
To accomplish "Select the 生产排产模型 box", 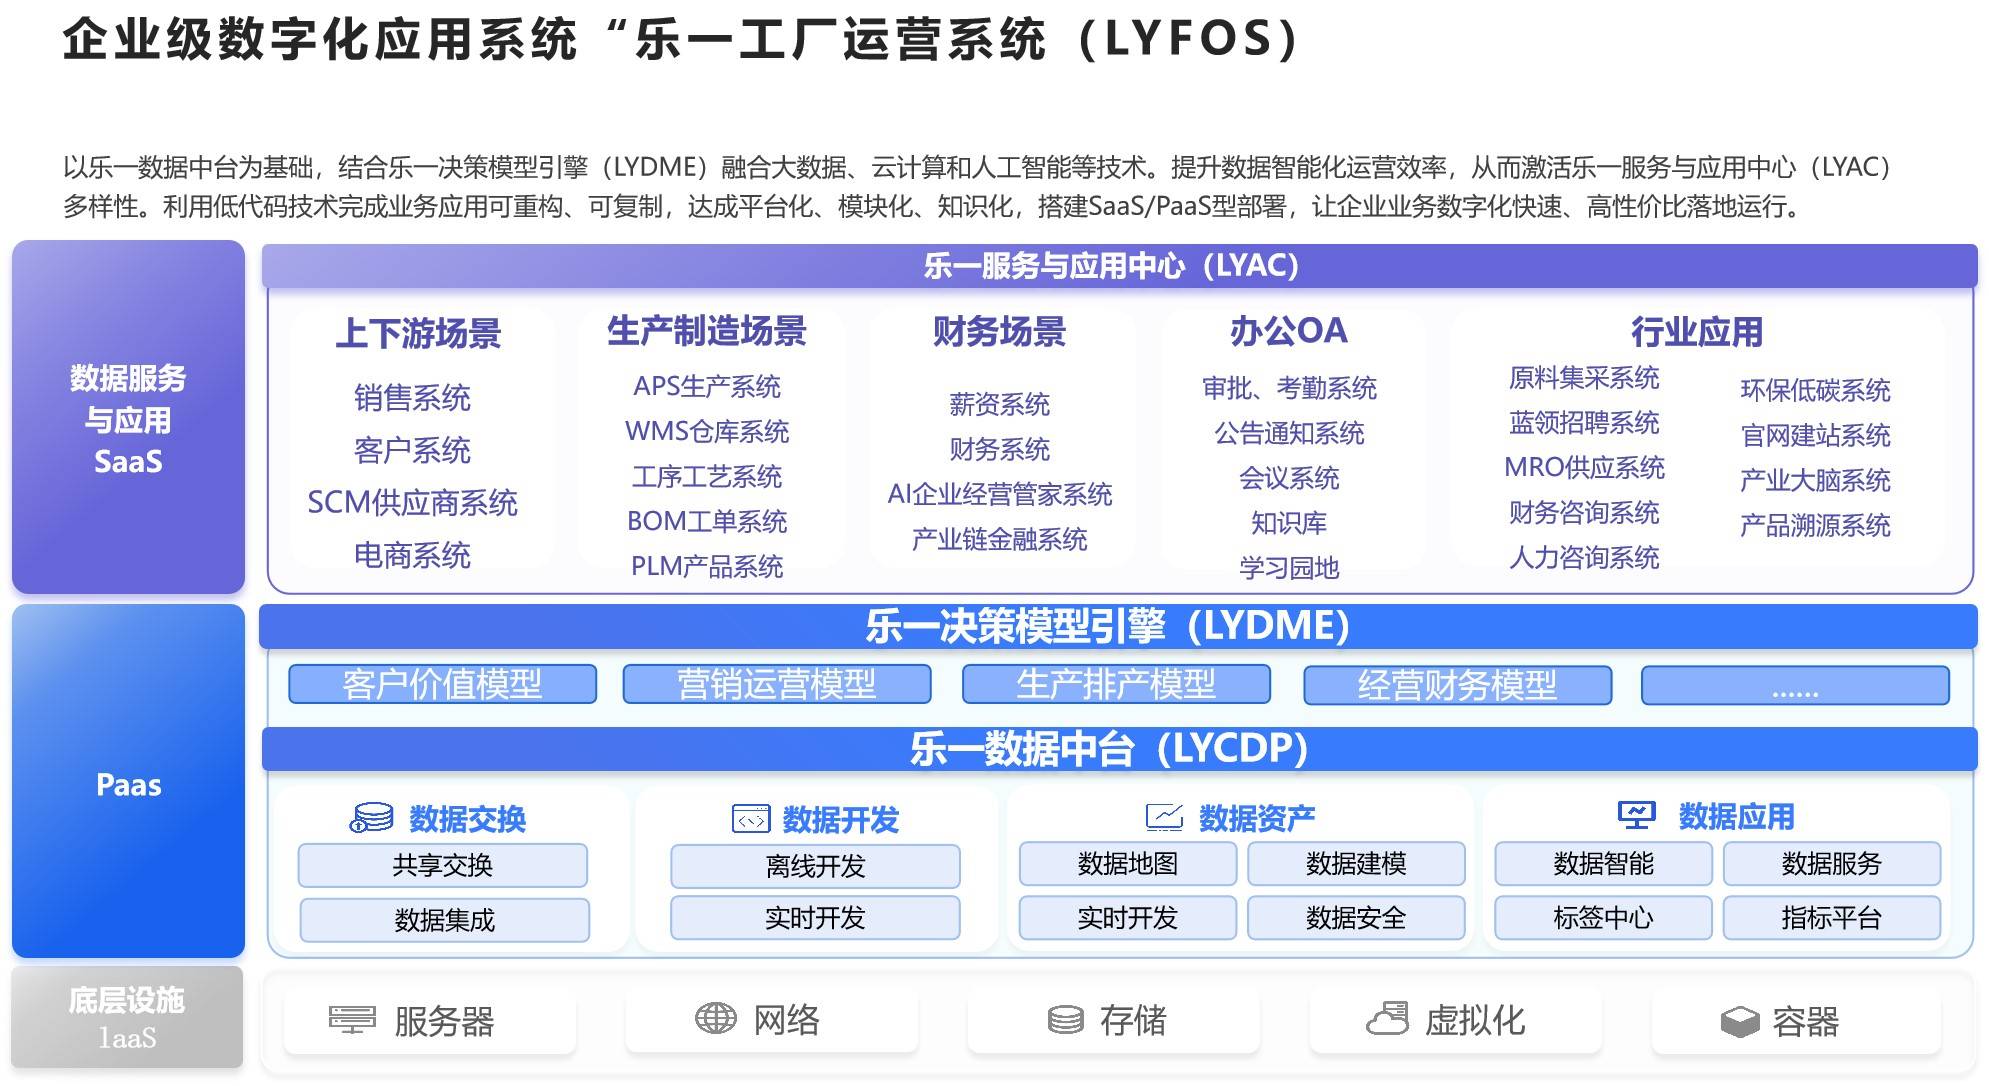I will 1116,684.
